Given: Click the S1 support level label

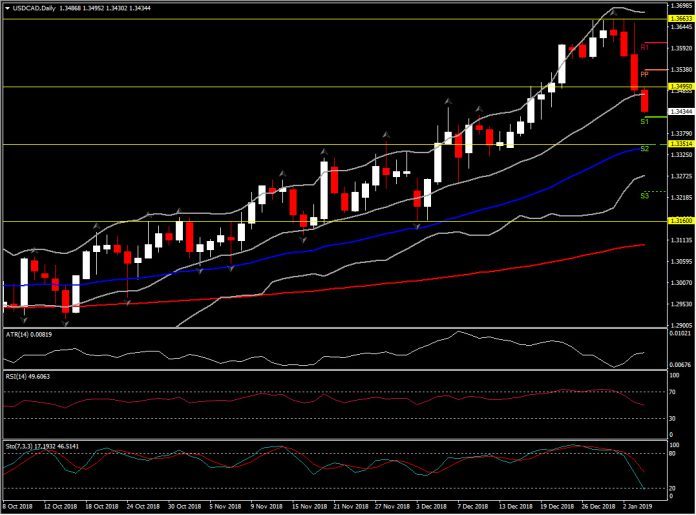Looking at the screenshot, I should click(x=645, y=121).
